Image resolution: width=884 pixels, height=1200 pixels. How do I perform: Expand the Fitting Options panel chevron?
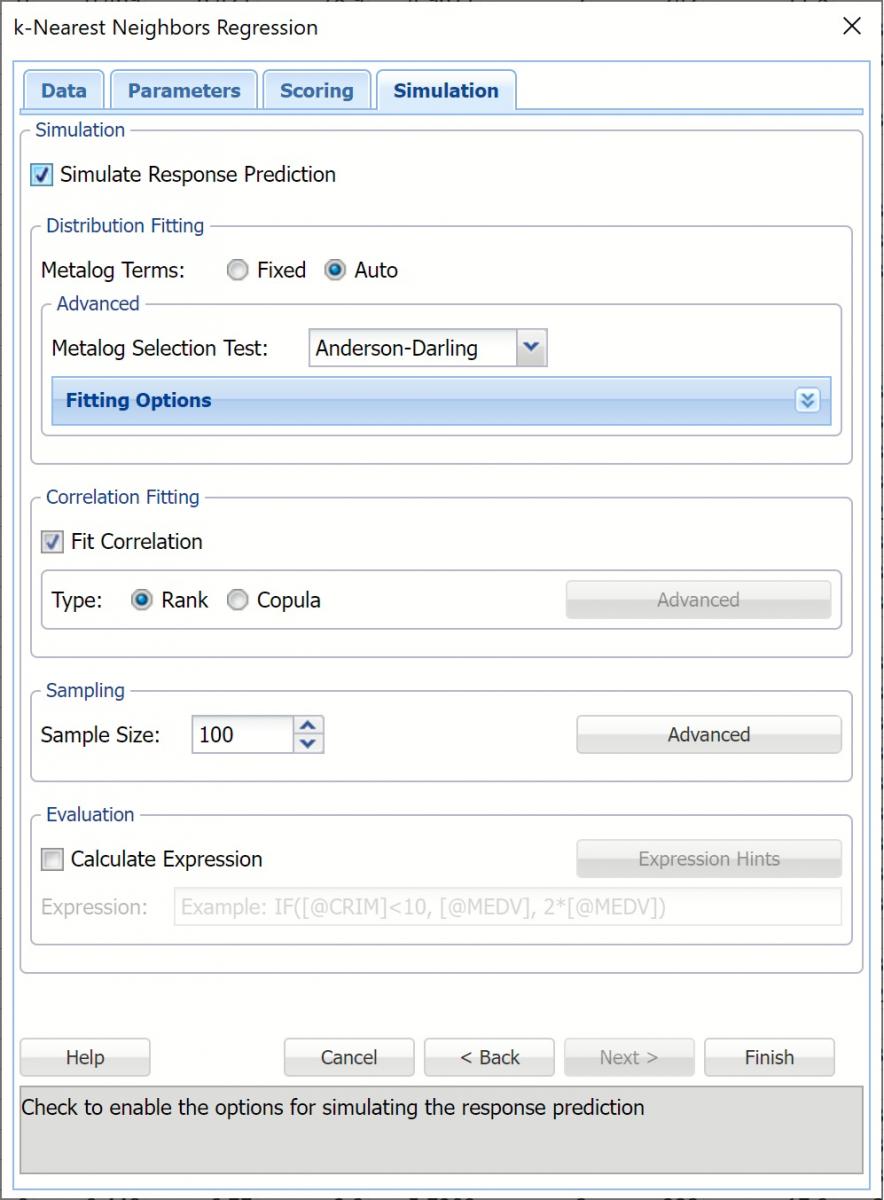tap(807, 401)
